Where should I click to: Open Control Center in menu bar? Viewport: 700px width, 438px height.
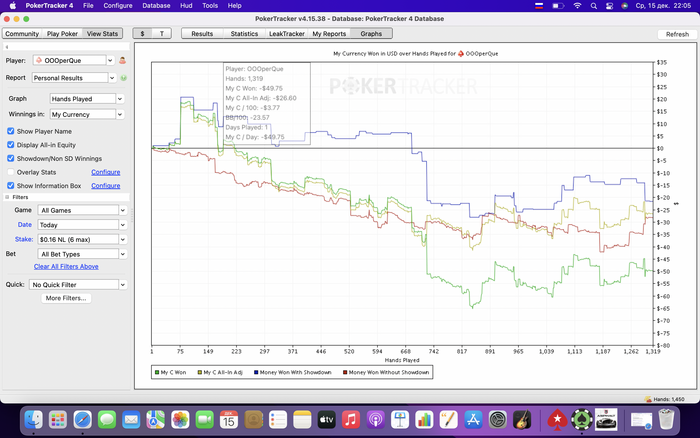click(609, 6)
